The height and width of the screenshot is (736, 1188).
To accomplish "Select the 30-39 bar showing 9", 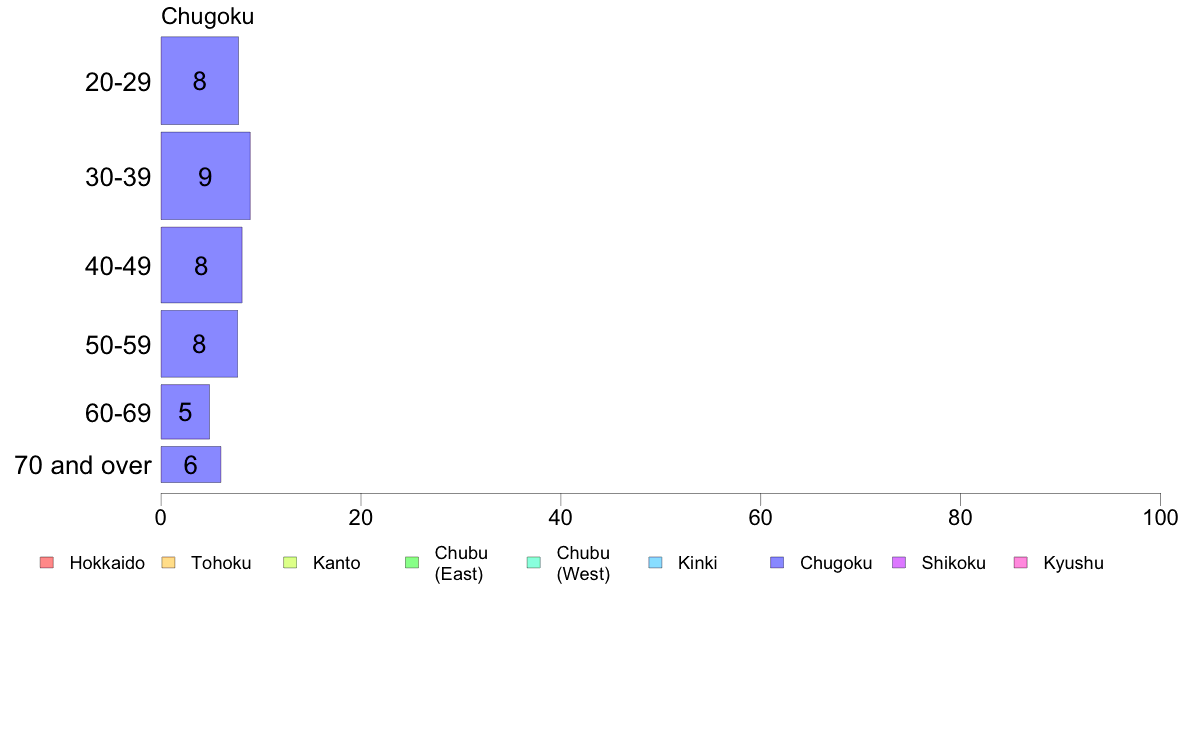I will pos(205,176).
